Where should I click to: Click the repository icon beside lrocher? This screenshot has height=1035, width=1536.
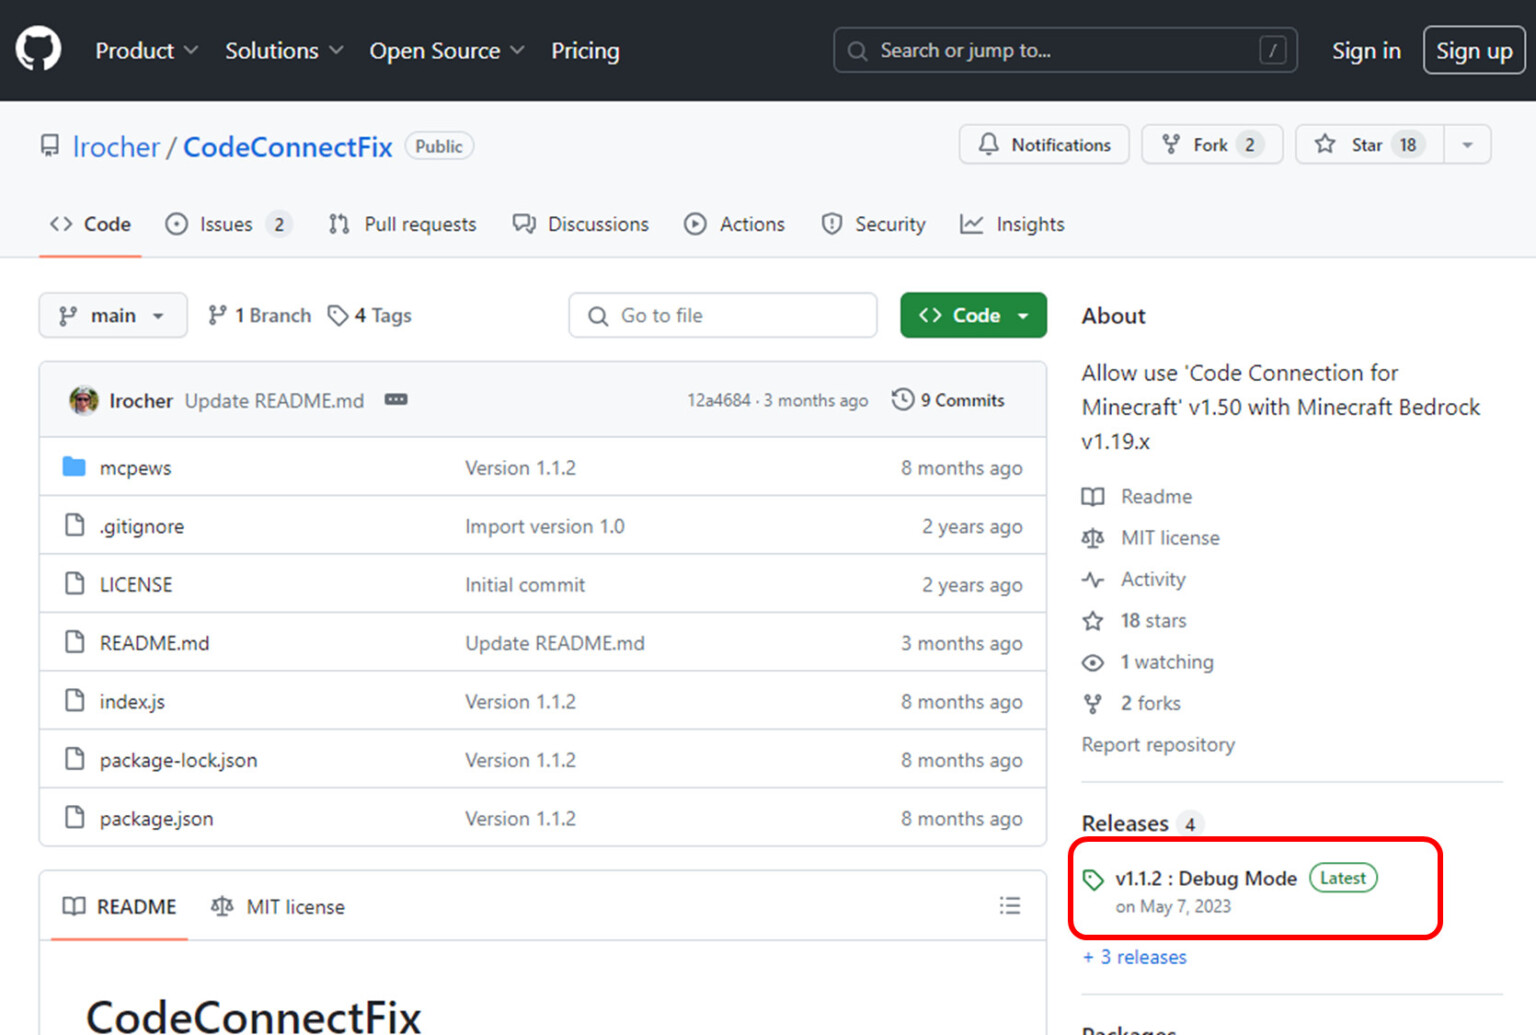click(x=50, y=146)
